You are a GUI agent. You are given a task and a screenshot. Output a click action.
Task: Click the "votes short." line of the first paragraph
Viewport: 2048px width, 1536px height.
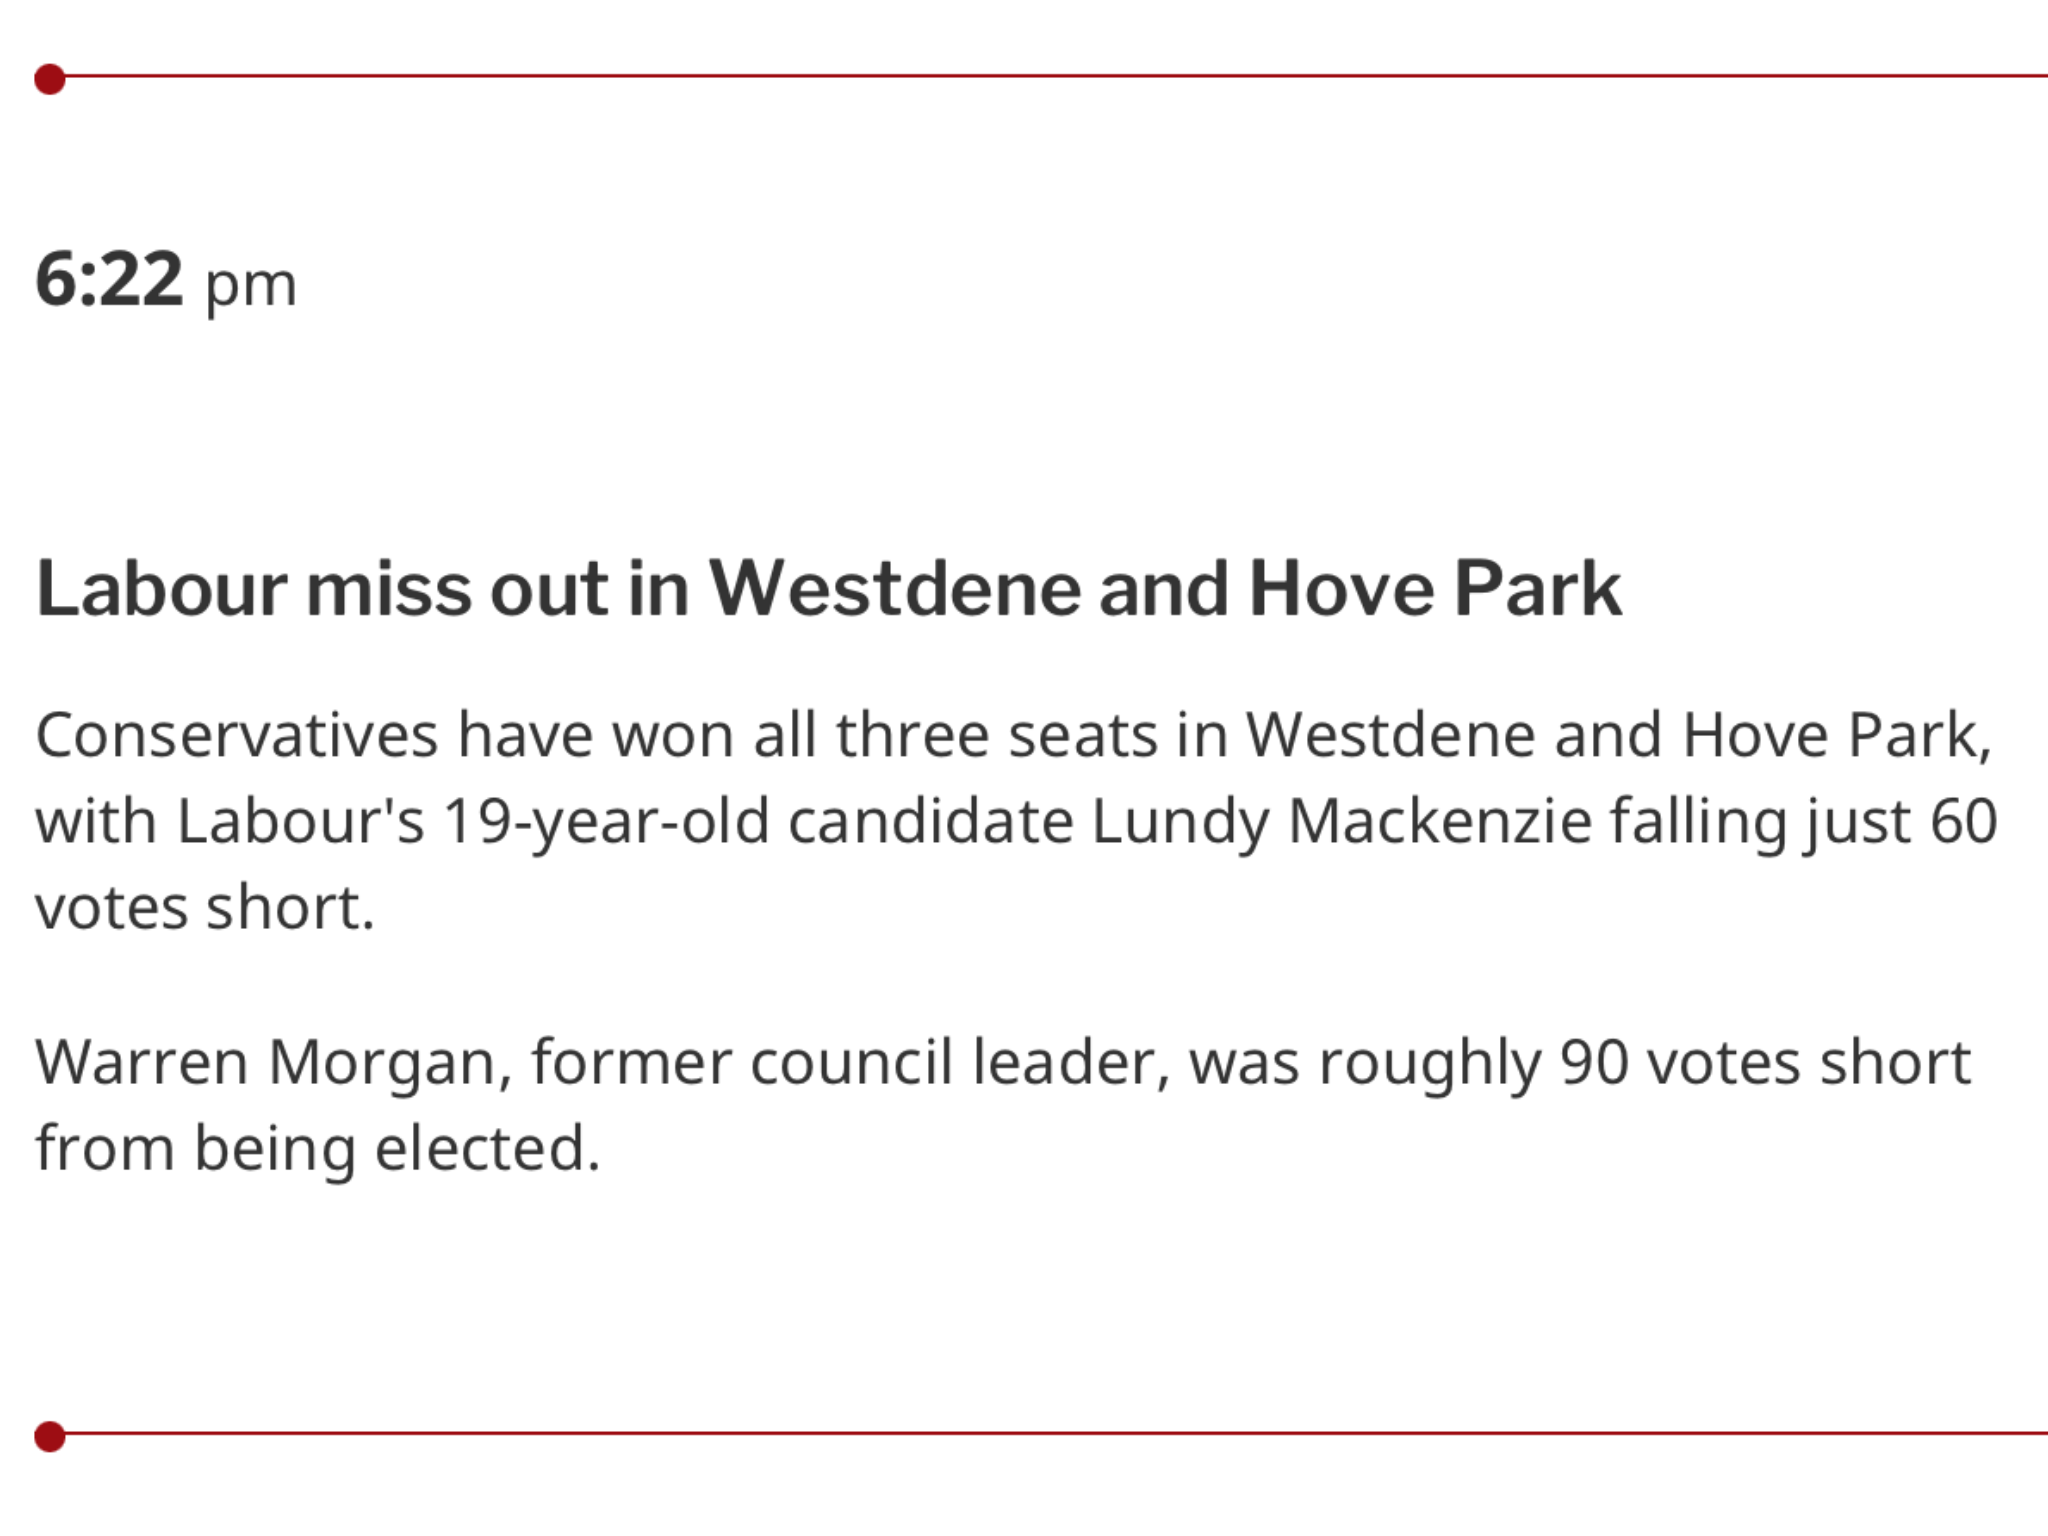(205, 908)
